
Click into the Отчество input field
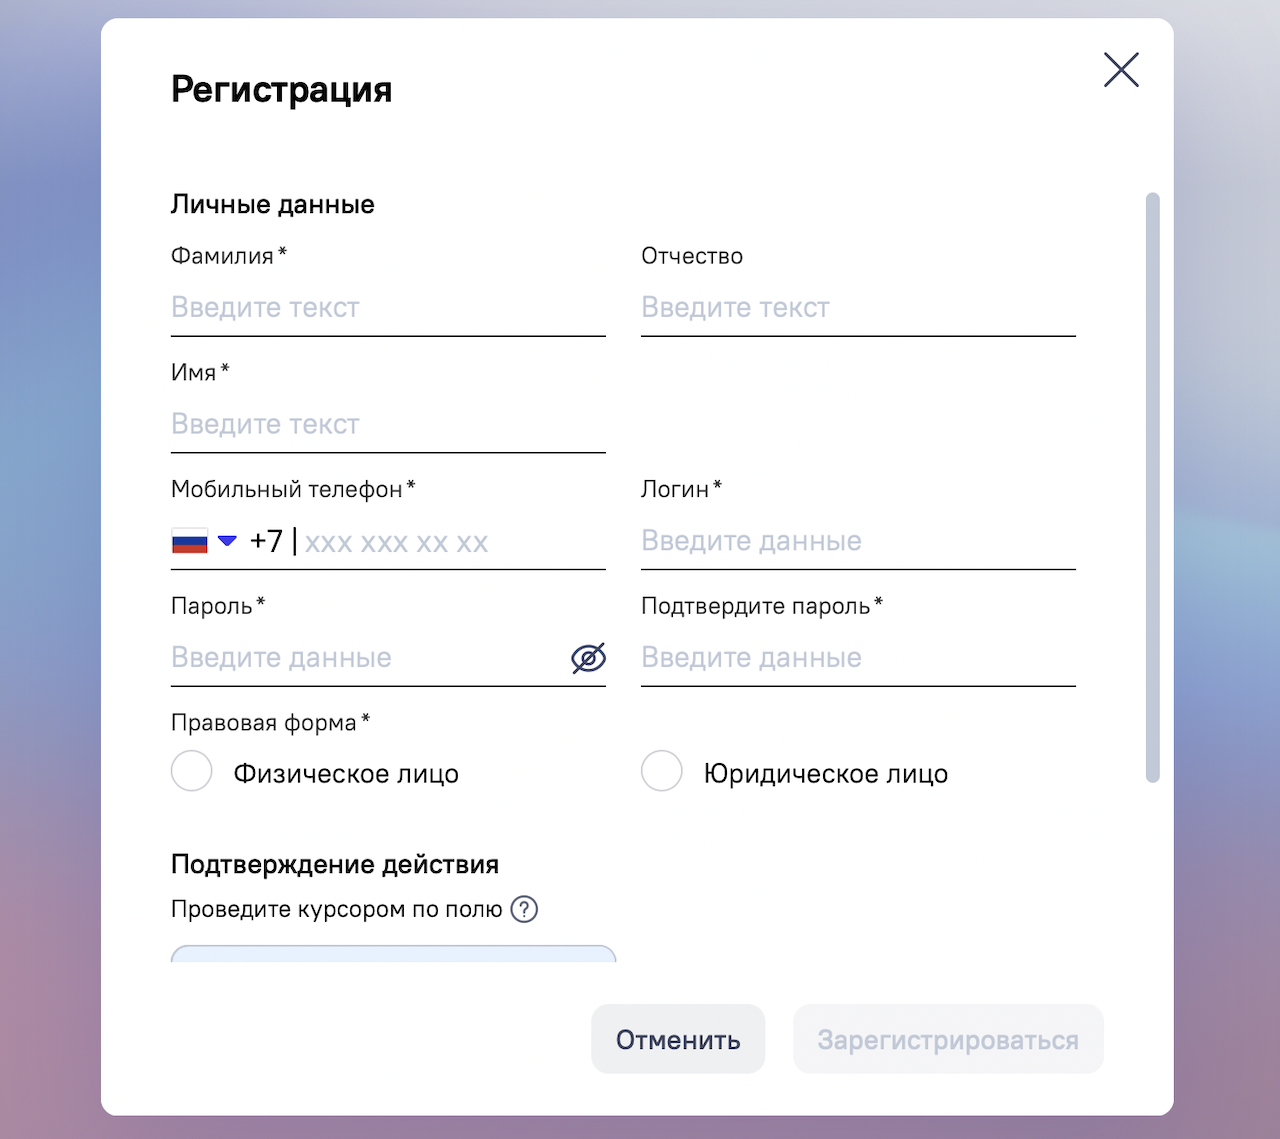858,308
